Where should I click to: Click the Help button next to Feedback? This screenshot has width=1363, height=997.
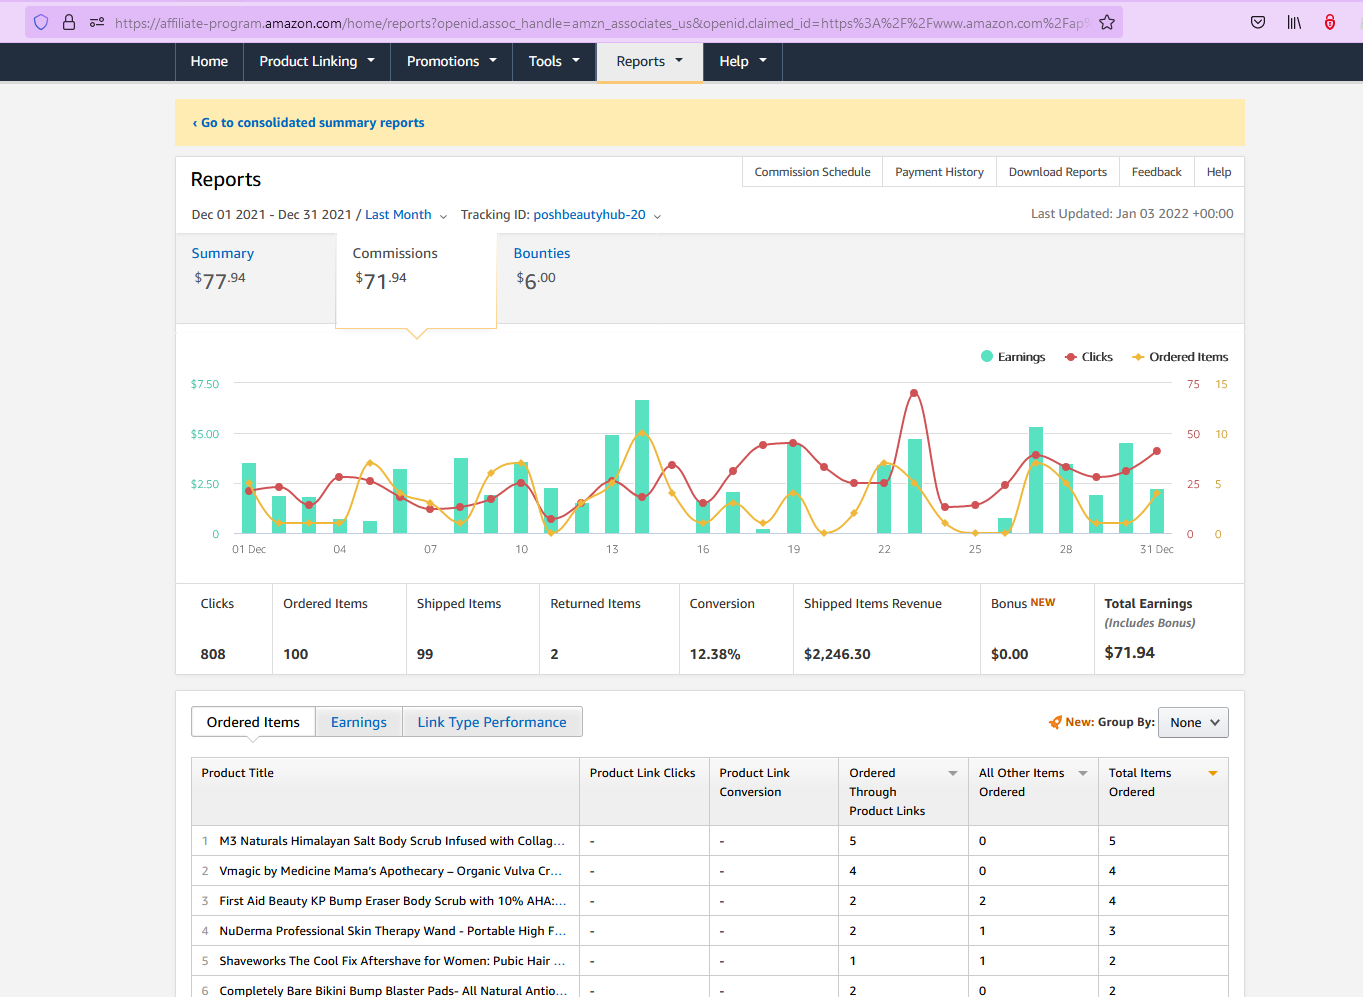pos(1219,172)
